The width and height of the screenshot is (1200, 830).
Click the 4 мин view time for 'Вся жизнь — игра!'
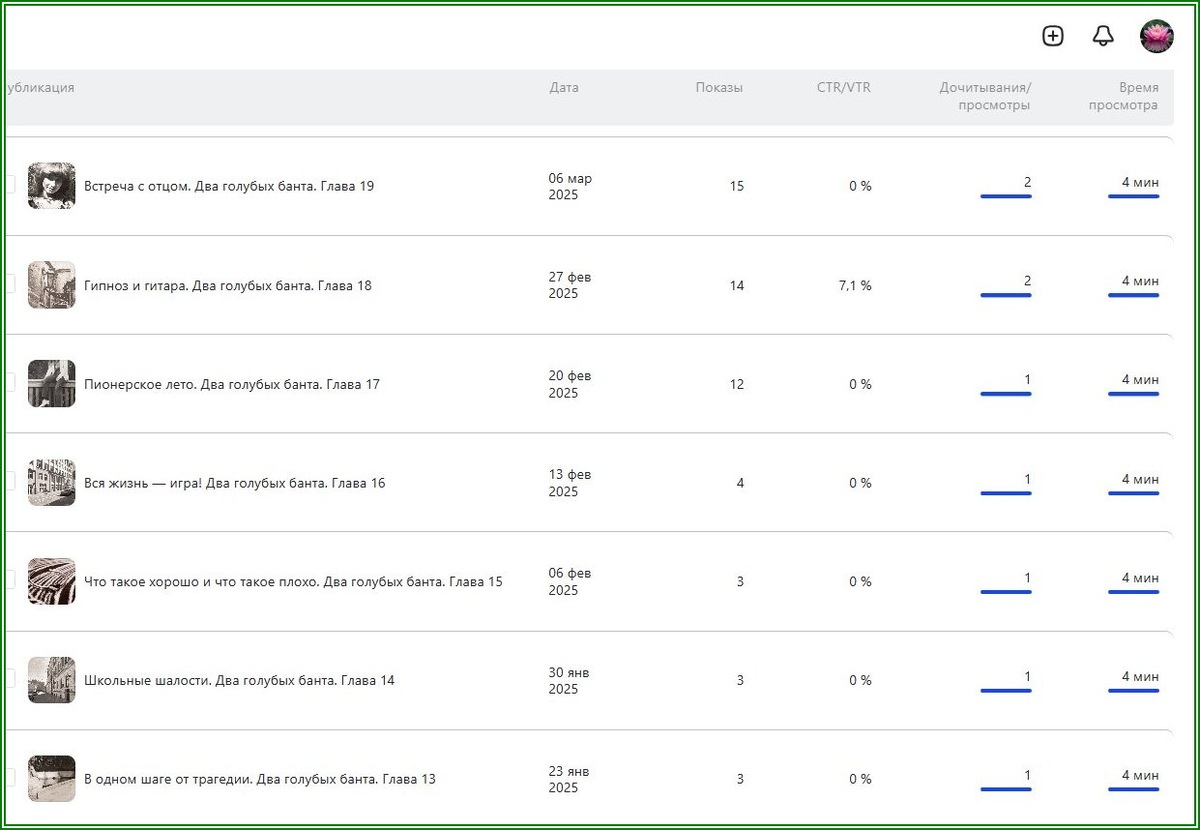click(x=1139, y=480)
